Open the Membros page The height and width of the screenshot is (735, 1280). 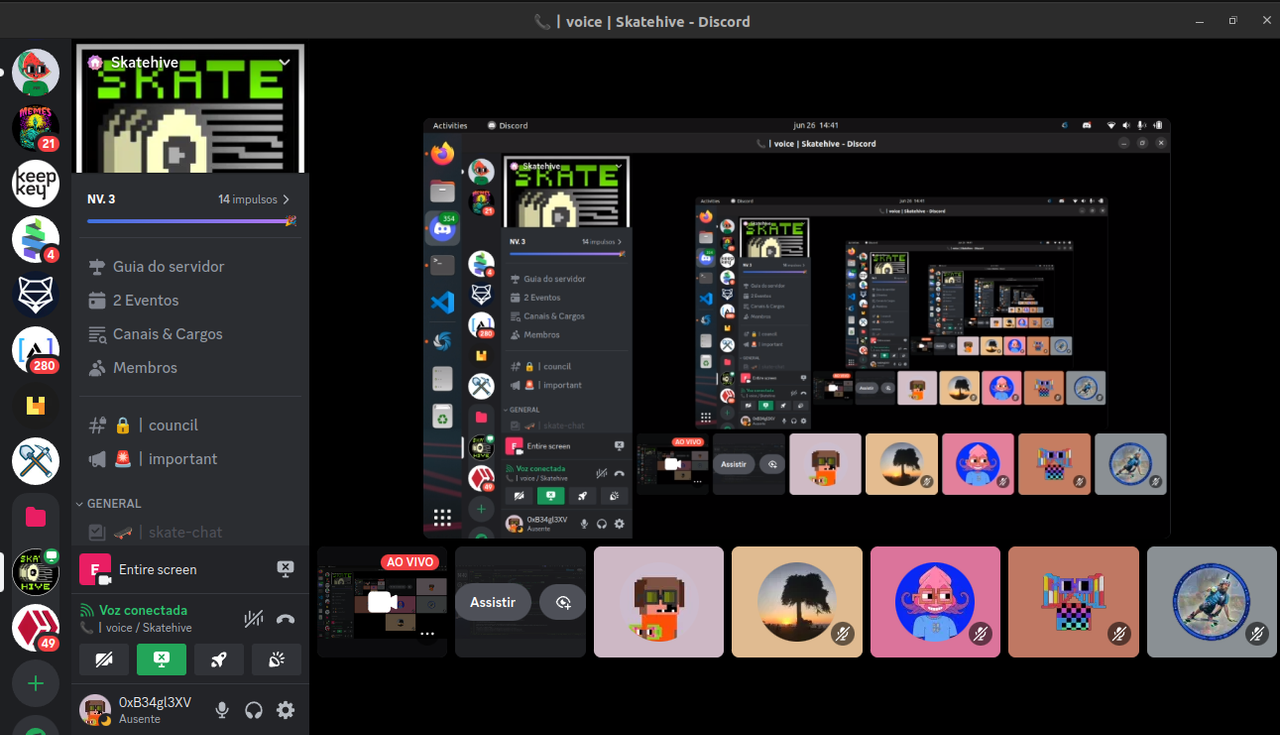[x=190, y=368]
